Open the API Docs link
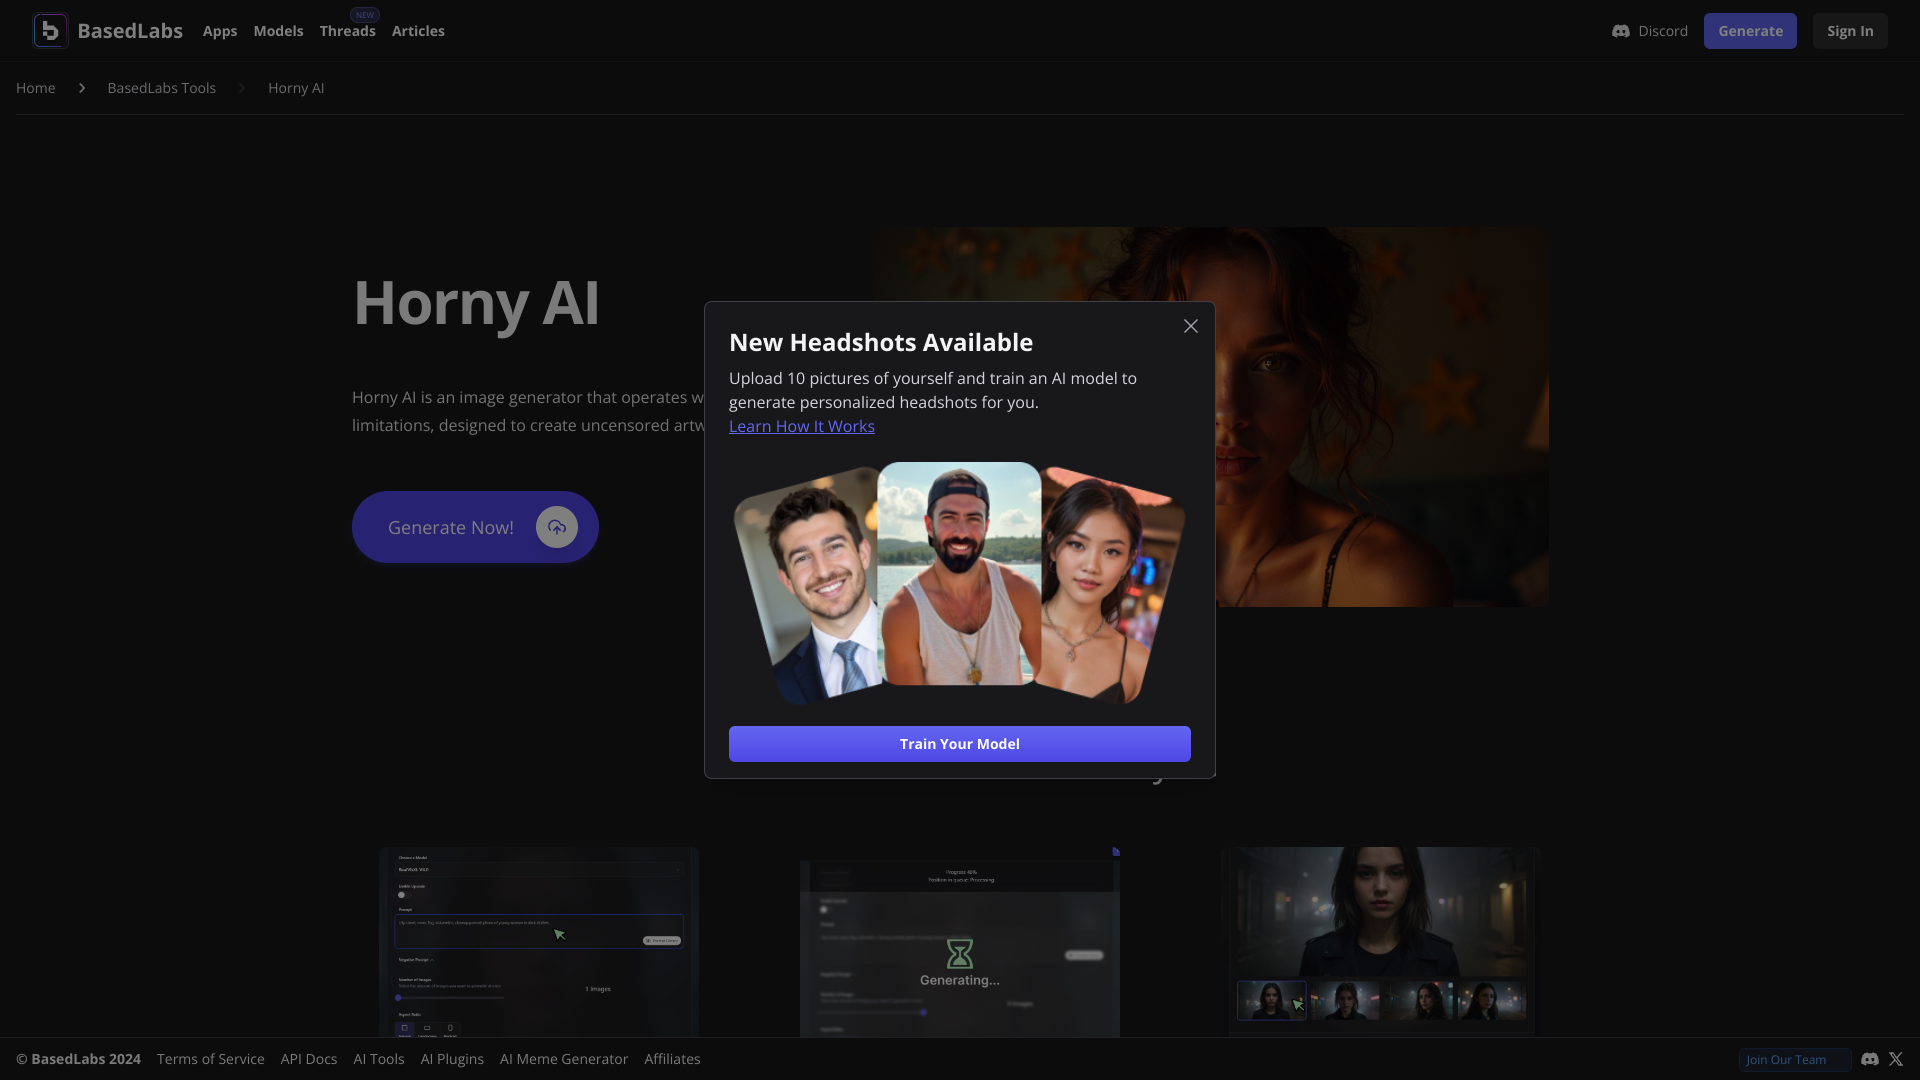This screenshot has height=1080, width=1920. (x=309, y=1059)
